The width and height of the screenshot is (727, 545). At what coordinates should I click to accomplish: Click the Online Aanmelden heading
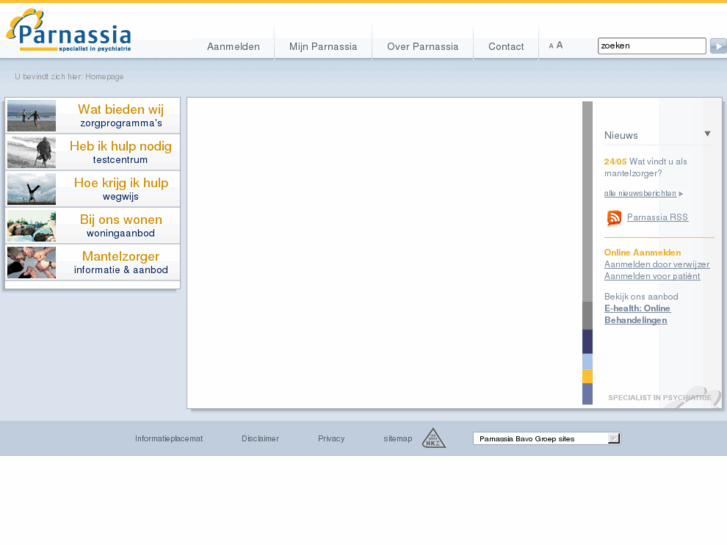pos(642,252)
